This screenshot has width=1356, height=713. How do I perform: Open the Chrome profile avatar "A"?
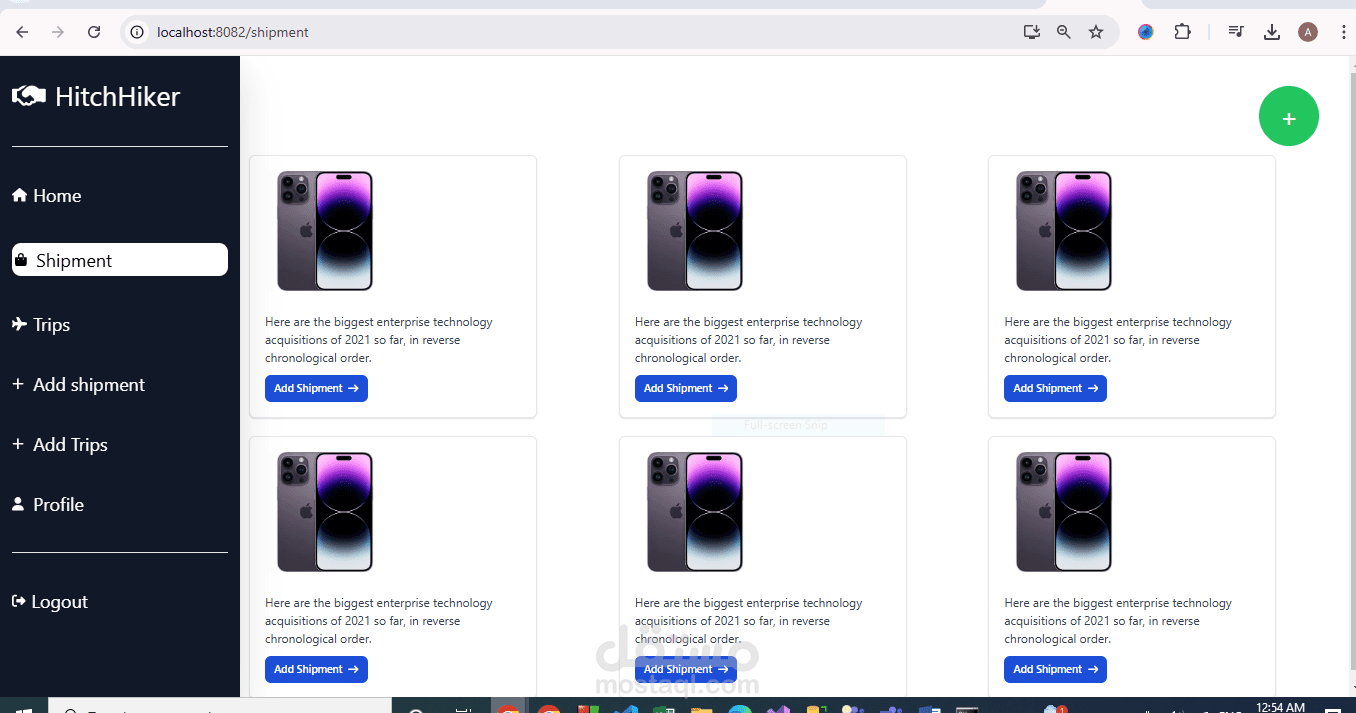(x=1308, y=32)
